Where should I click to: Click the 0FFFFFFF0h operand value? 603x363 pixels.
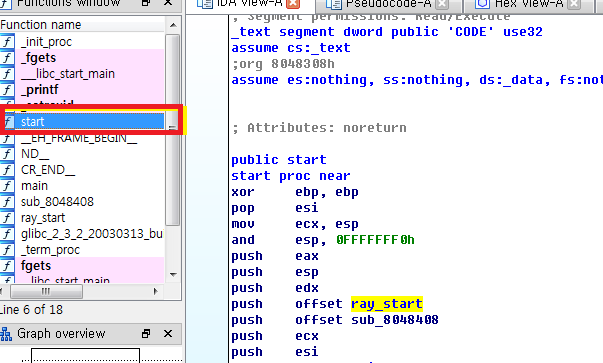click(x=375, y=240)
